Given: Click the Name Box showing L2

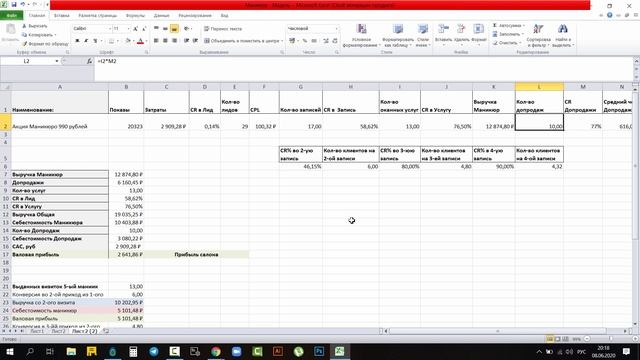Looking at the screenshot, I should click(x=27, y=61).
